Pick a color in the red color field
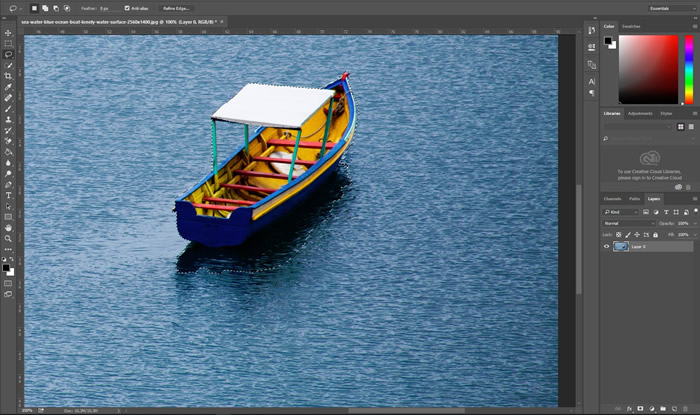The height and width of the screenshot is (415, 700). (x=648, y=70)
